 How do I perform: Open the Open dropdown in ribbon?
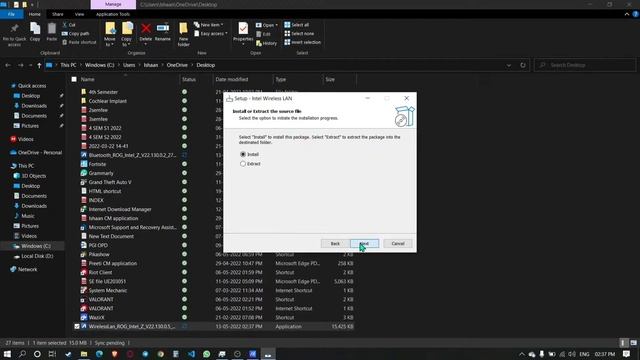click(x=267, y=25)
